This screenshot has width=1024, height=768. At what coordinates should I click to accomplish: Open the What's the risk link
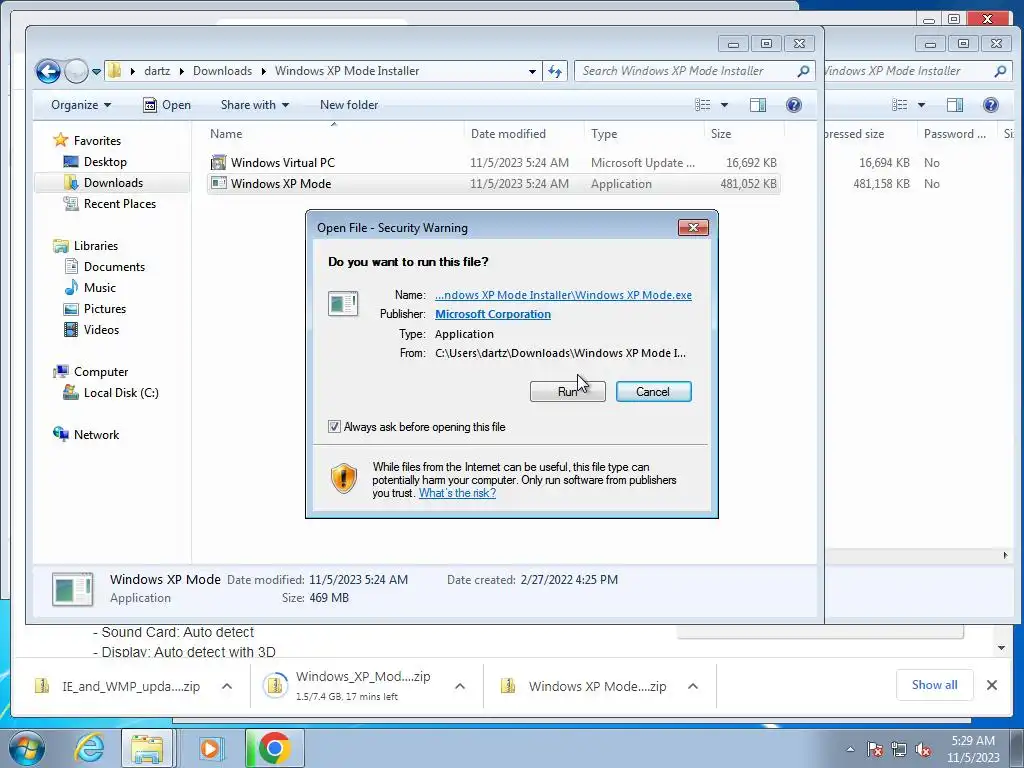(x=457, y=493)
